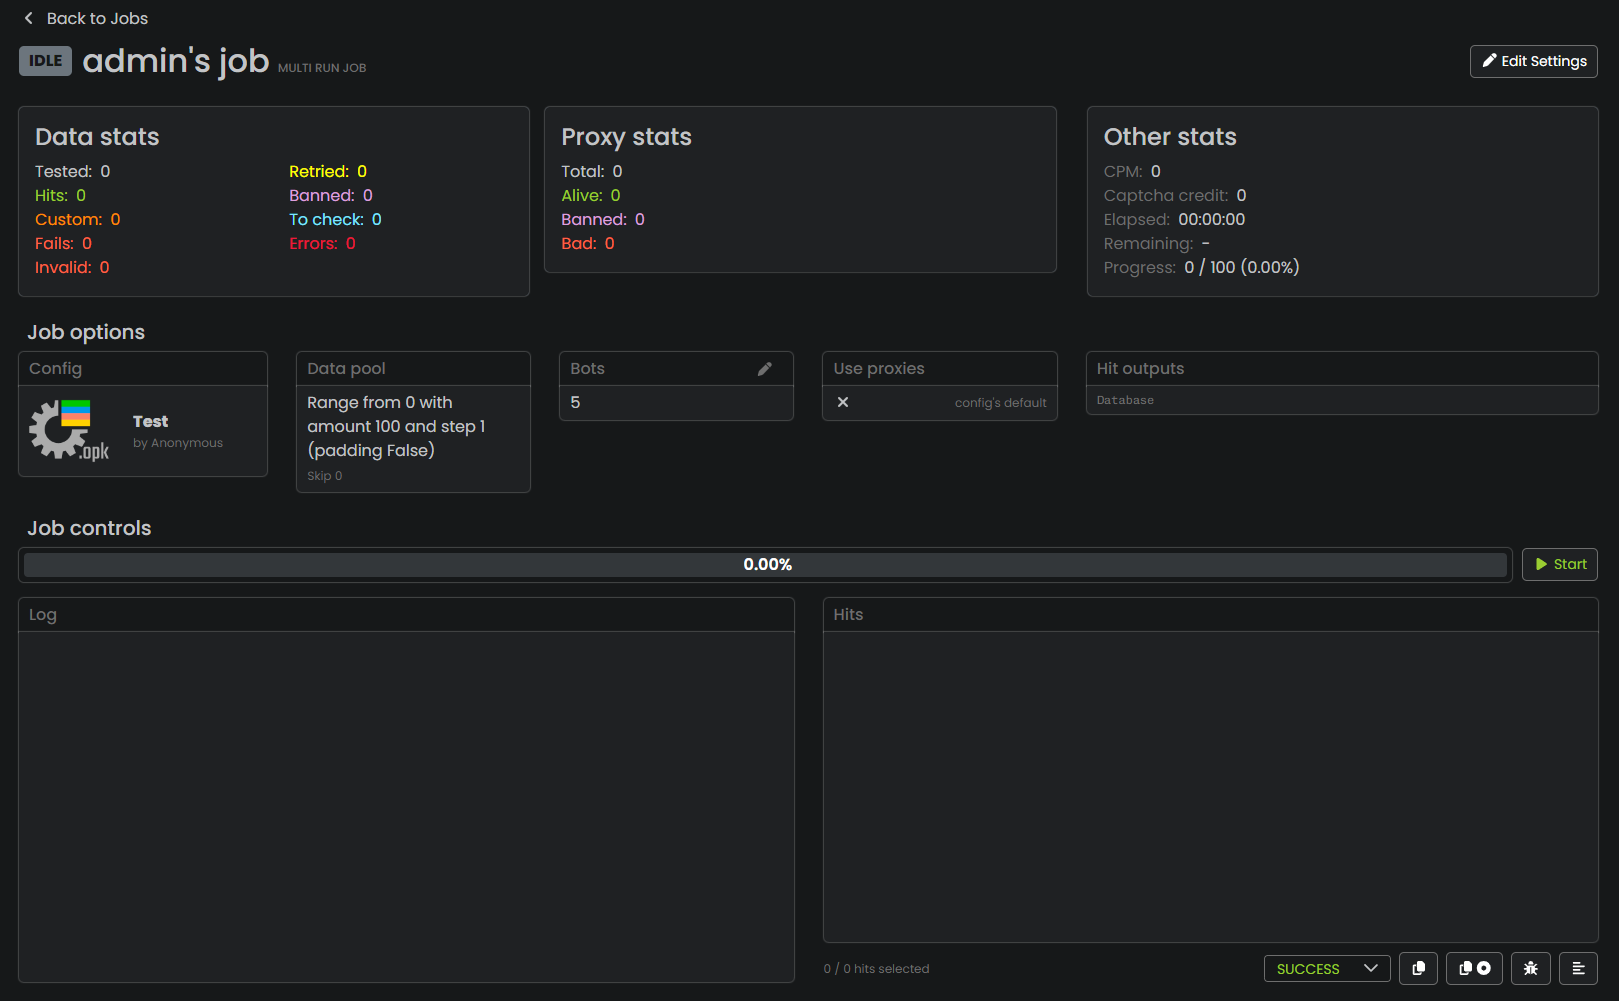
Task: Click 'Bad: 0' in Proxy stats
Action: [x=588, y=243]
